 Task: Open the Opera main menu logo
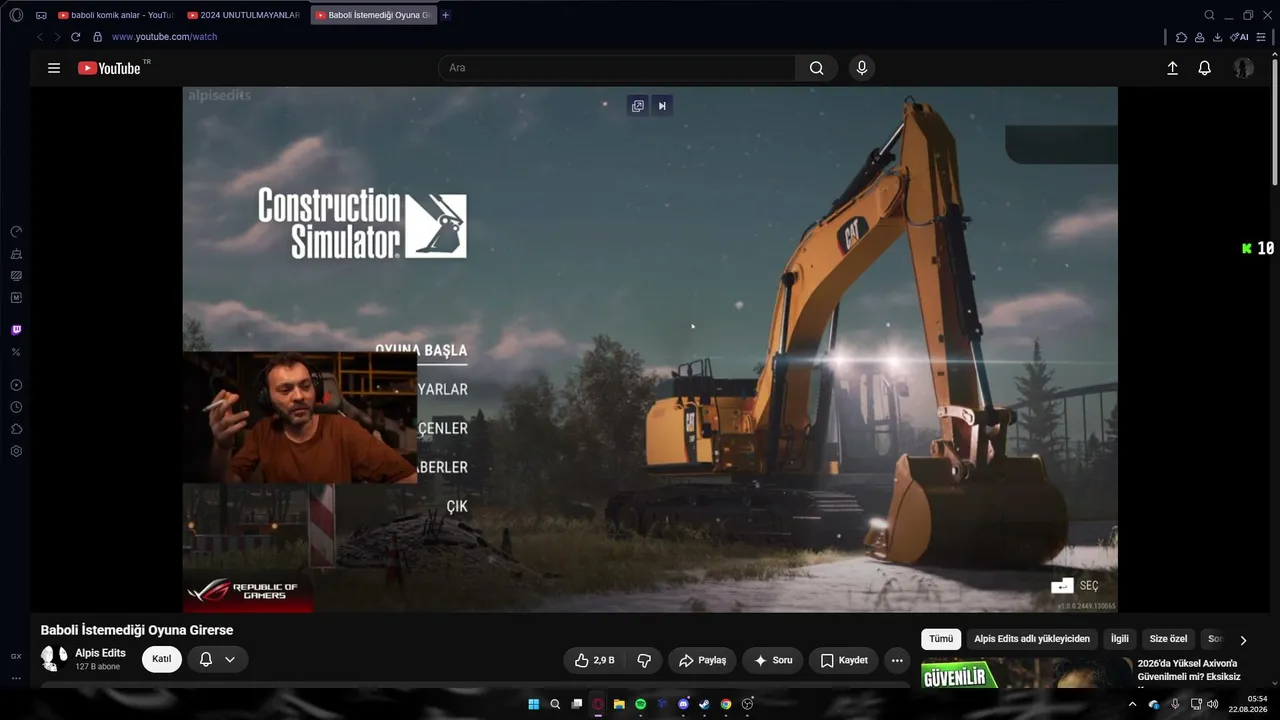[16, 15]
